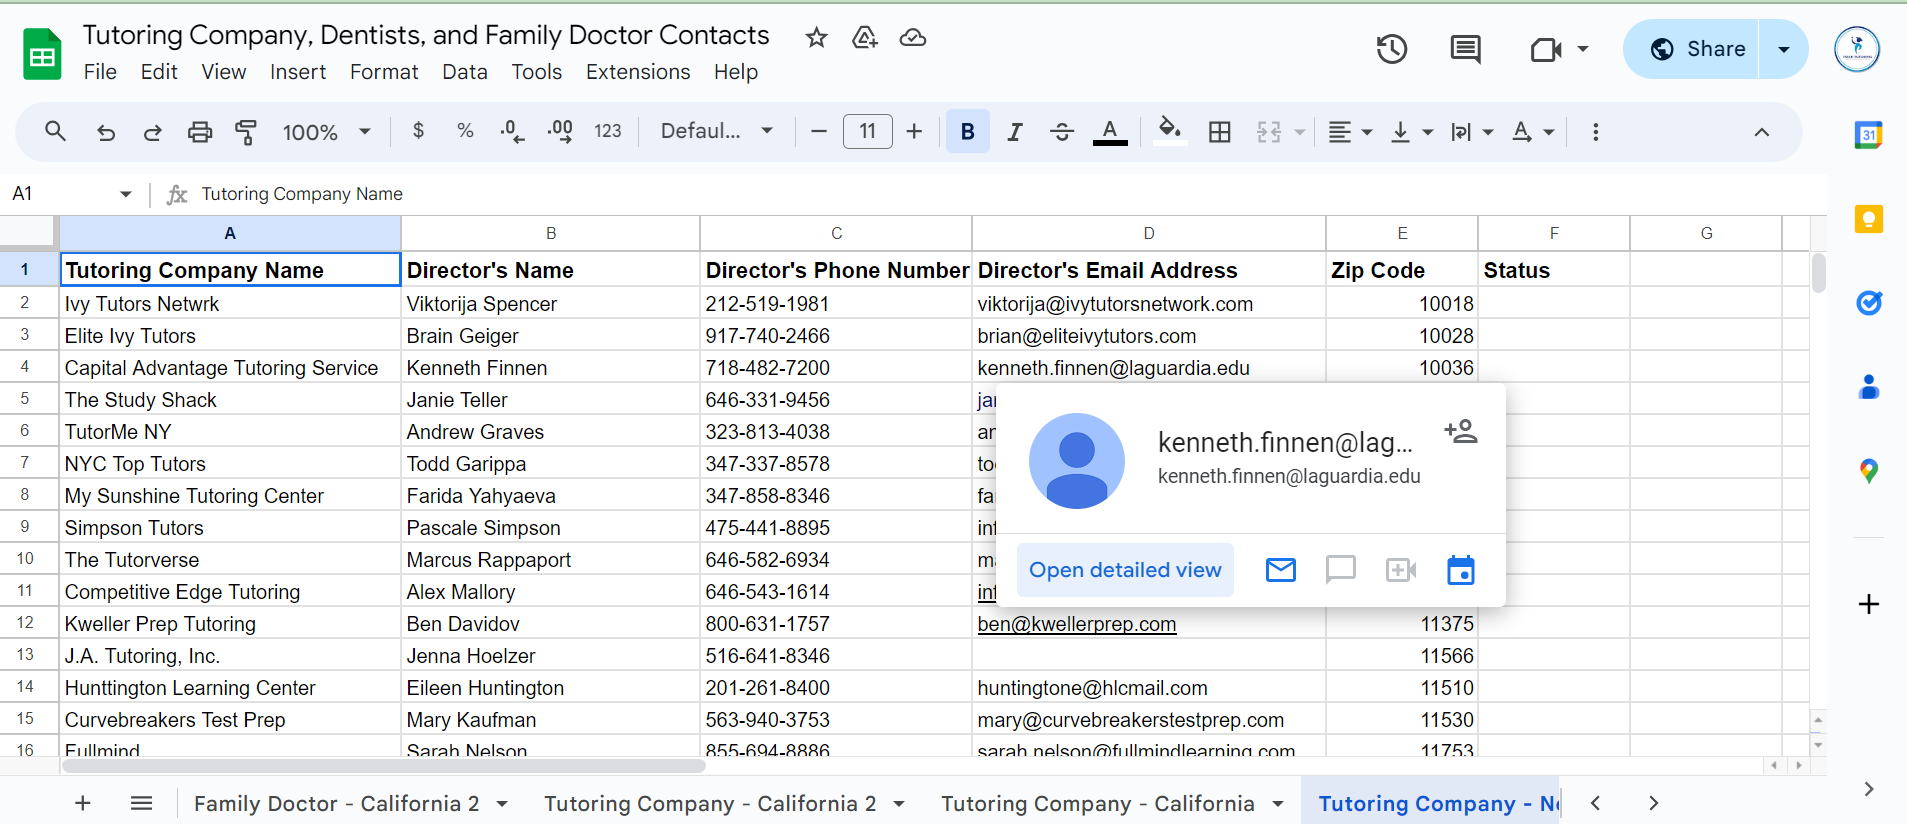Click the move to Drive folder icon
The width and height of the screenshot is (1907, 824).
[865, 38]
